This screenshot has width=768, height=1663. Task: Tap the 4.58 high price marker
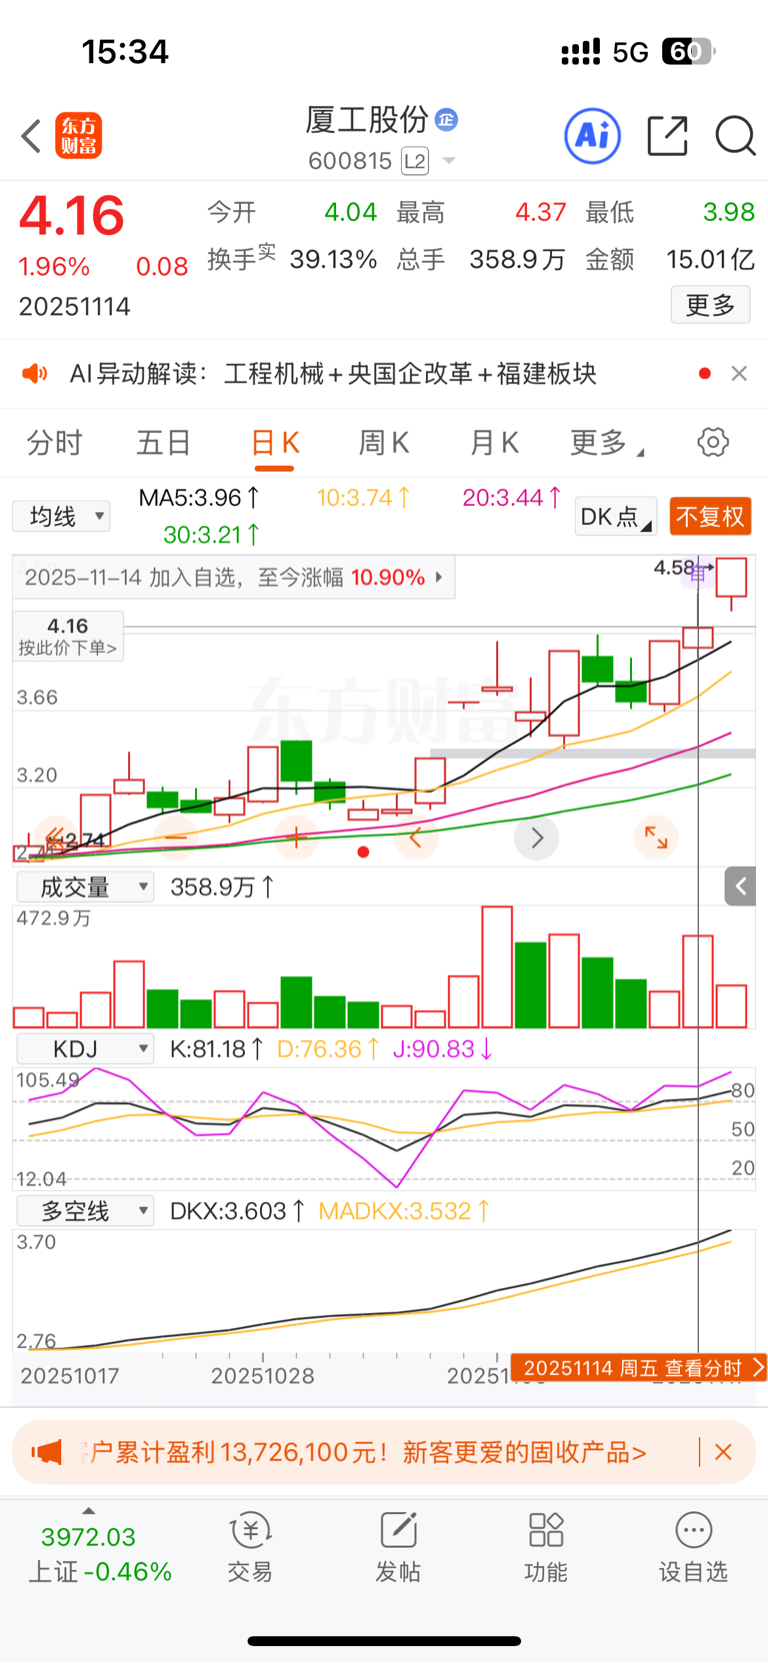(x=674, y=568)
